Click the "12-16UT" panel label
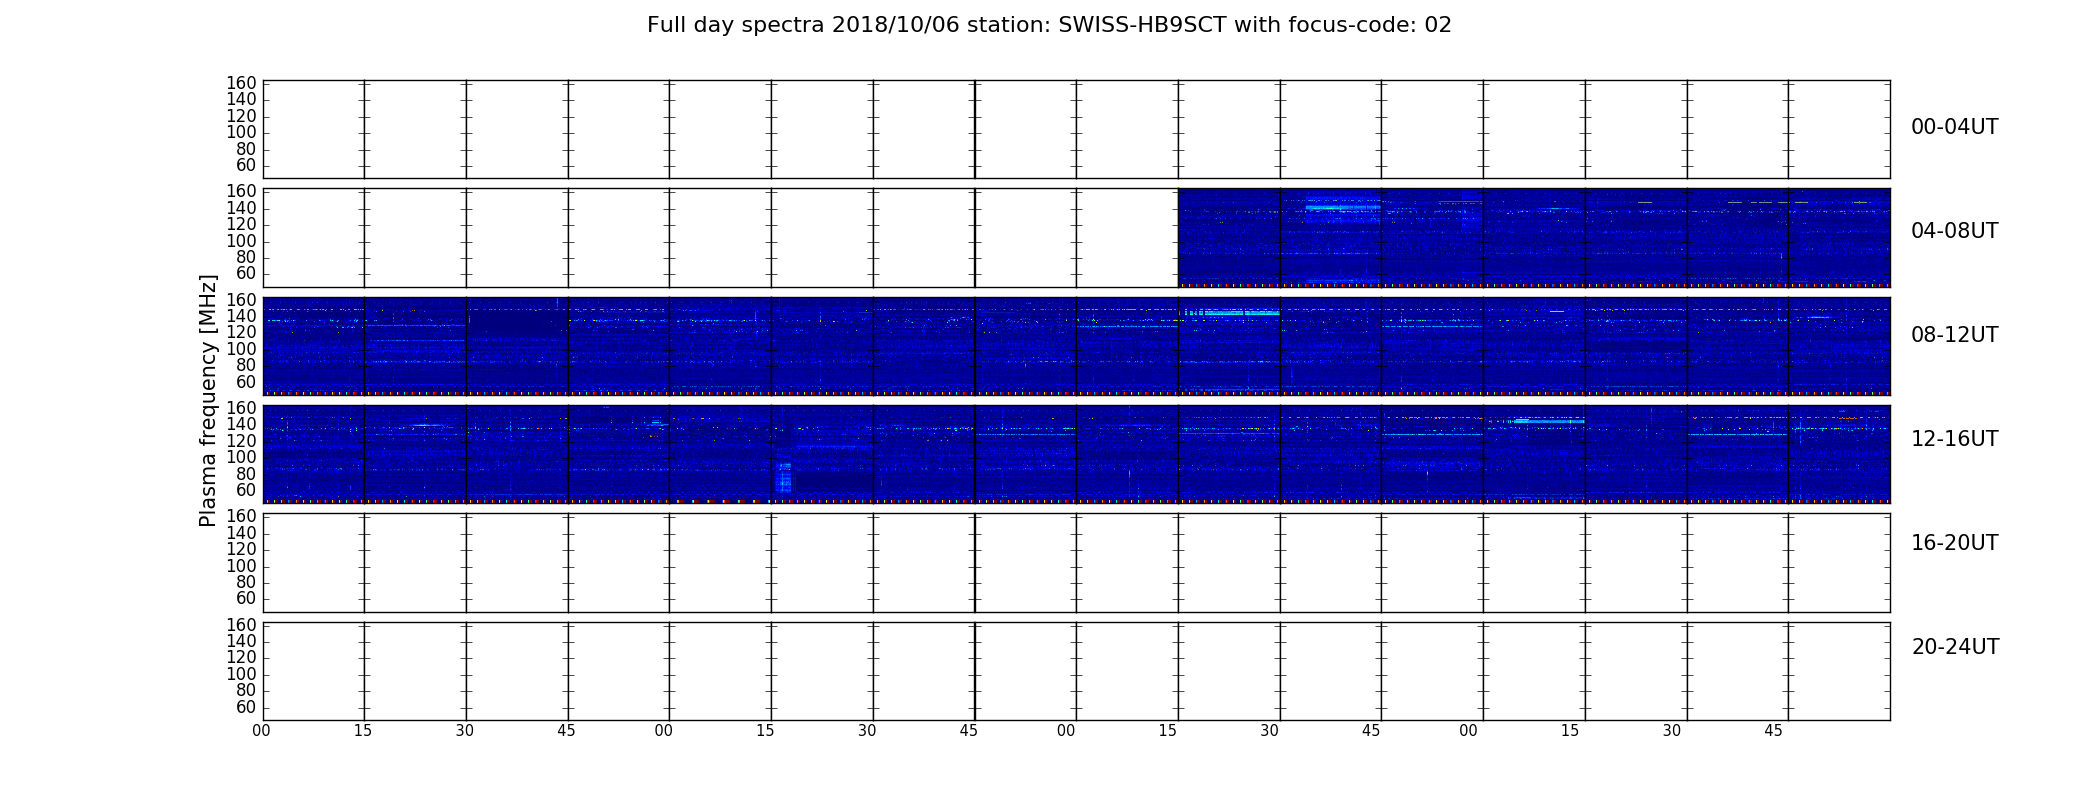This screenshot has width=2100, height=800. coord(1954,439)
